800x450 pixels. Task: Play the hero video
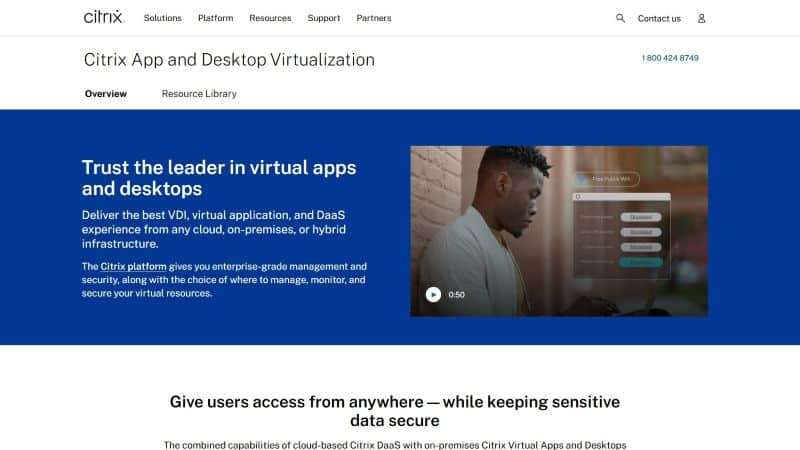pos(433,294)
